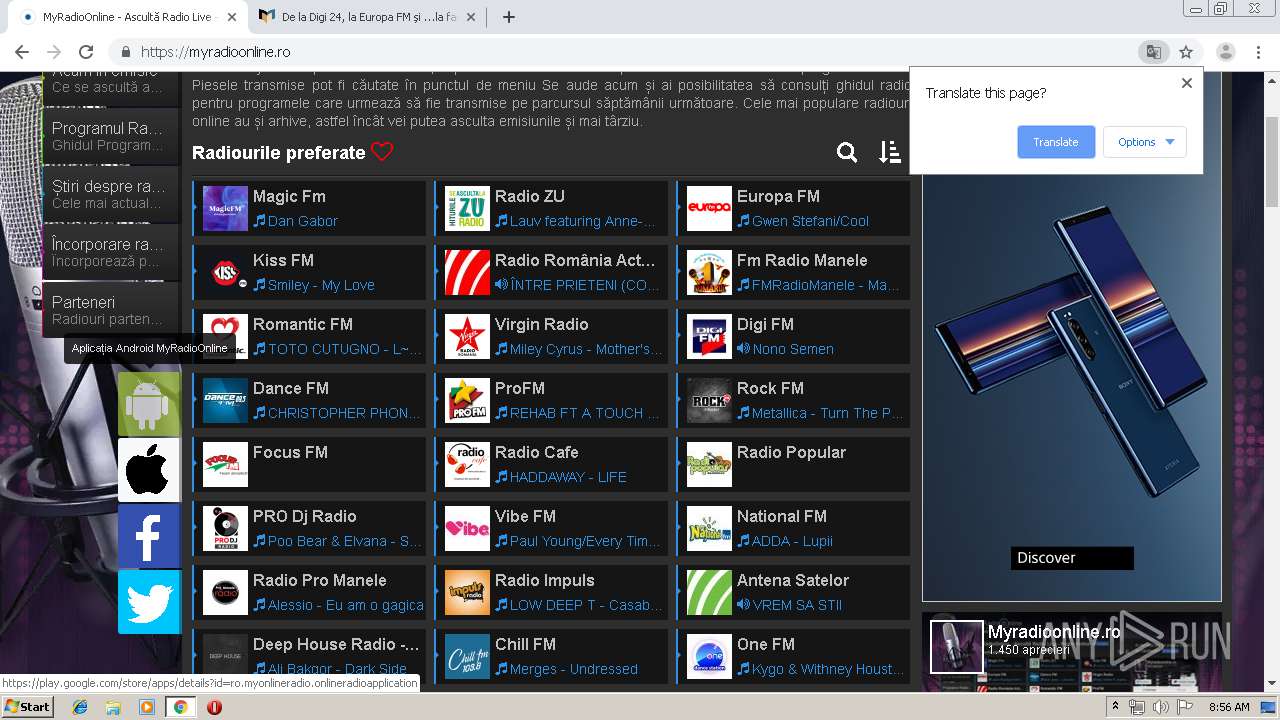Click the PRO Dj Radio logo
The image size is (1280, 720).
(x=225, y=528)
